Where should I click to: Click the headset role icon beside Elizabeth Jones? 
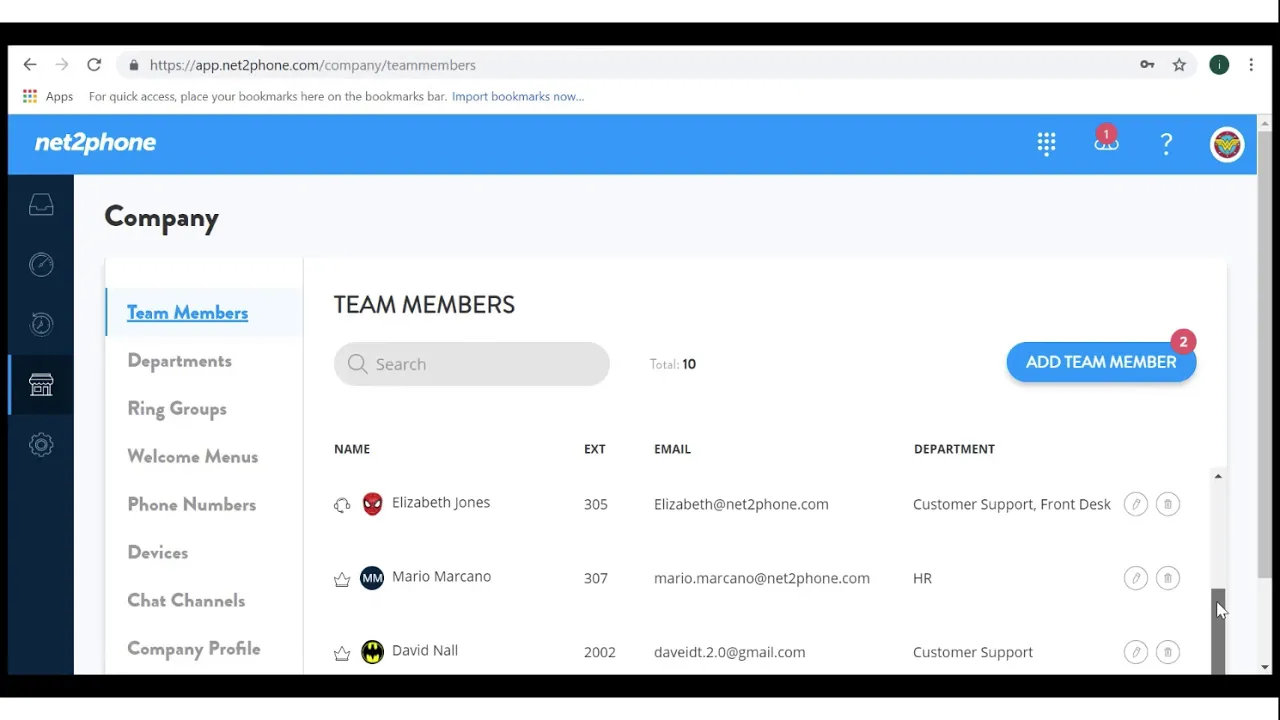(x=342, y=505)
